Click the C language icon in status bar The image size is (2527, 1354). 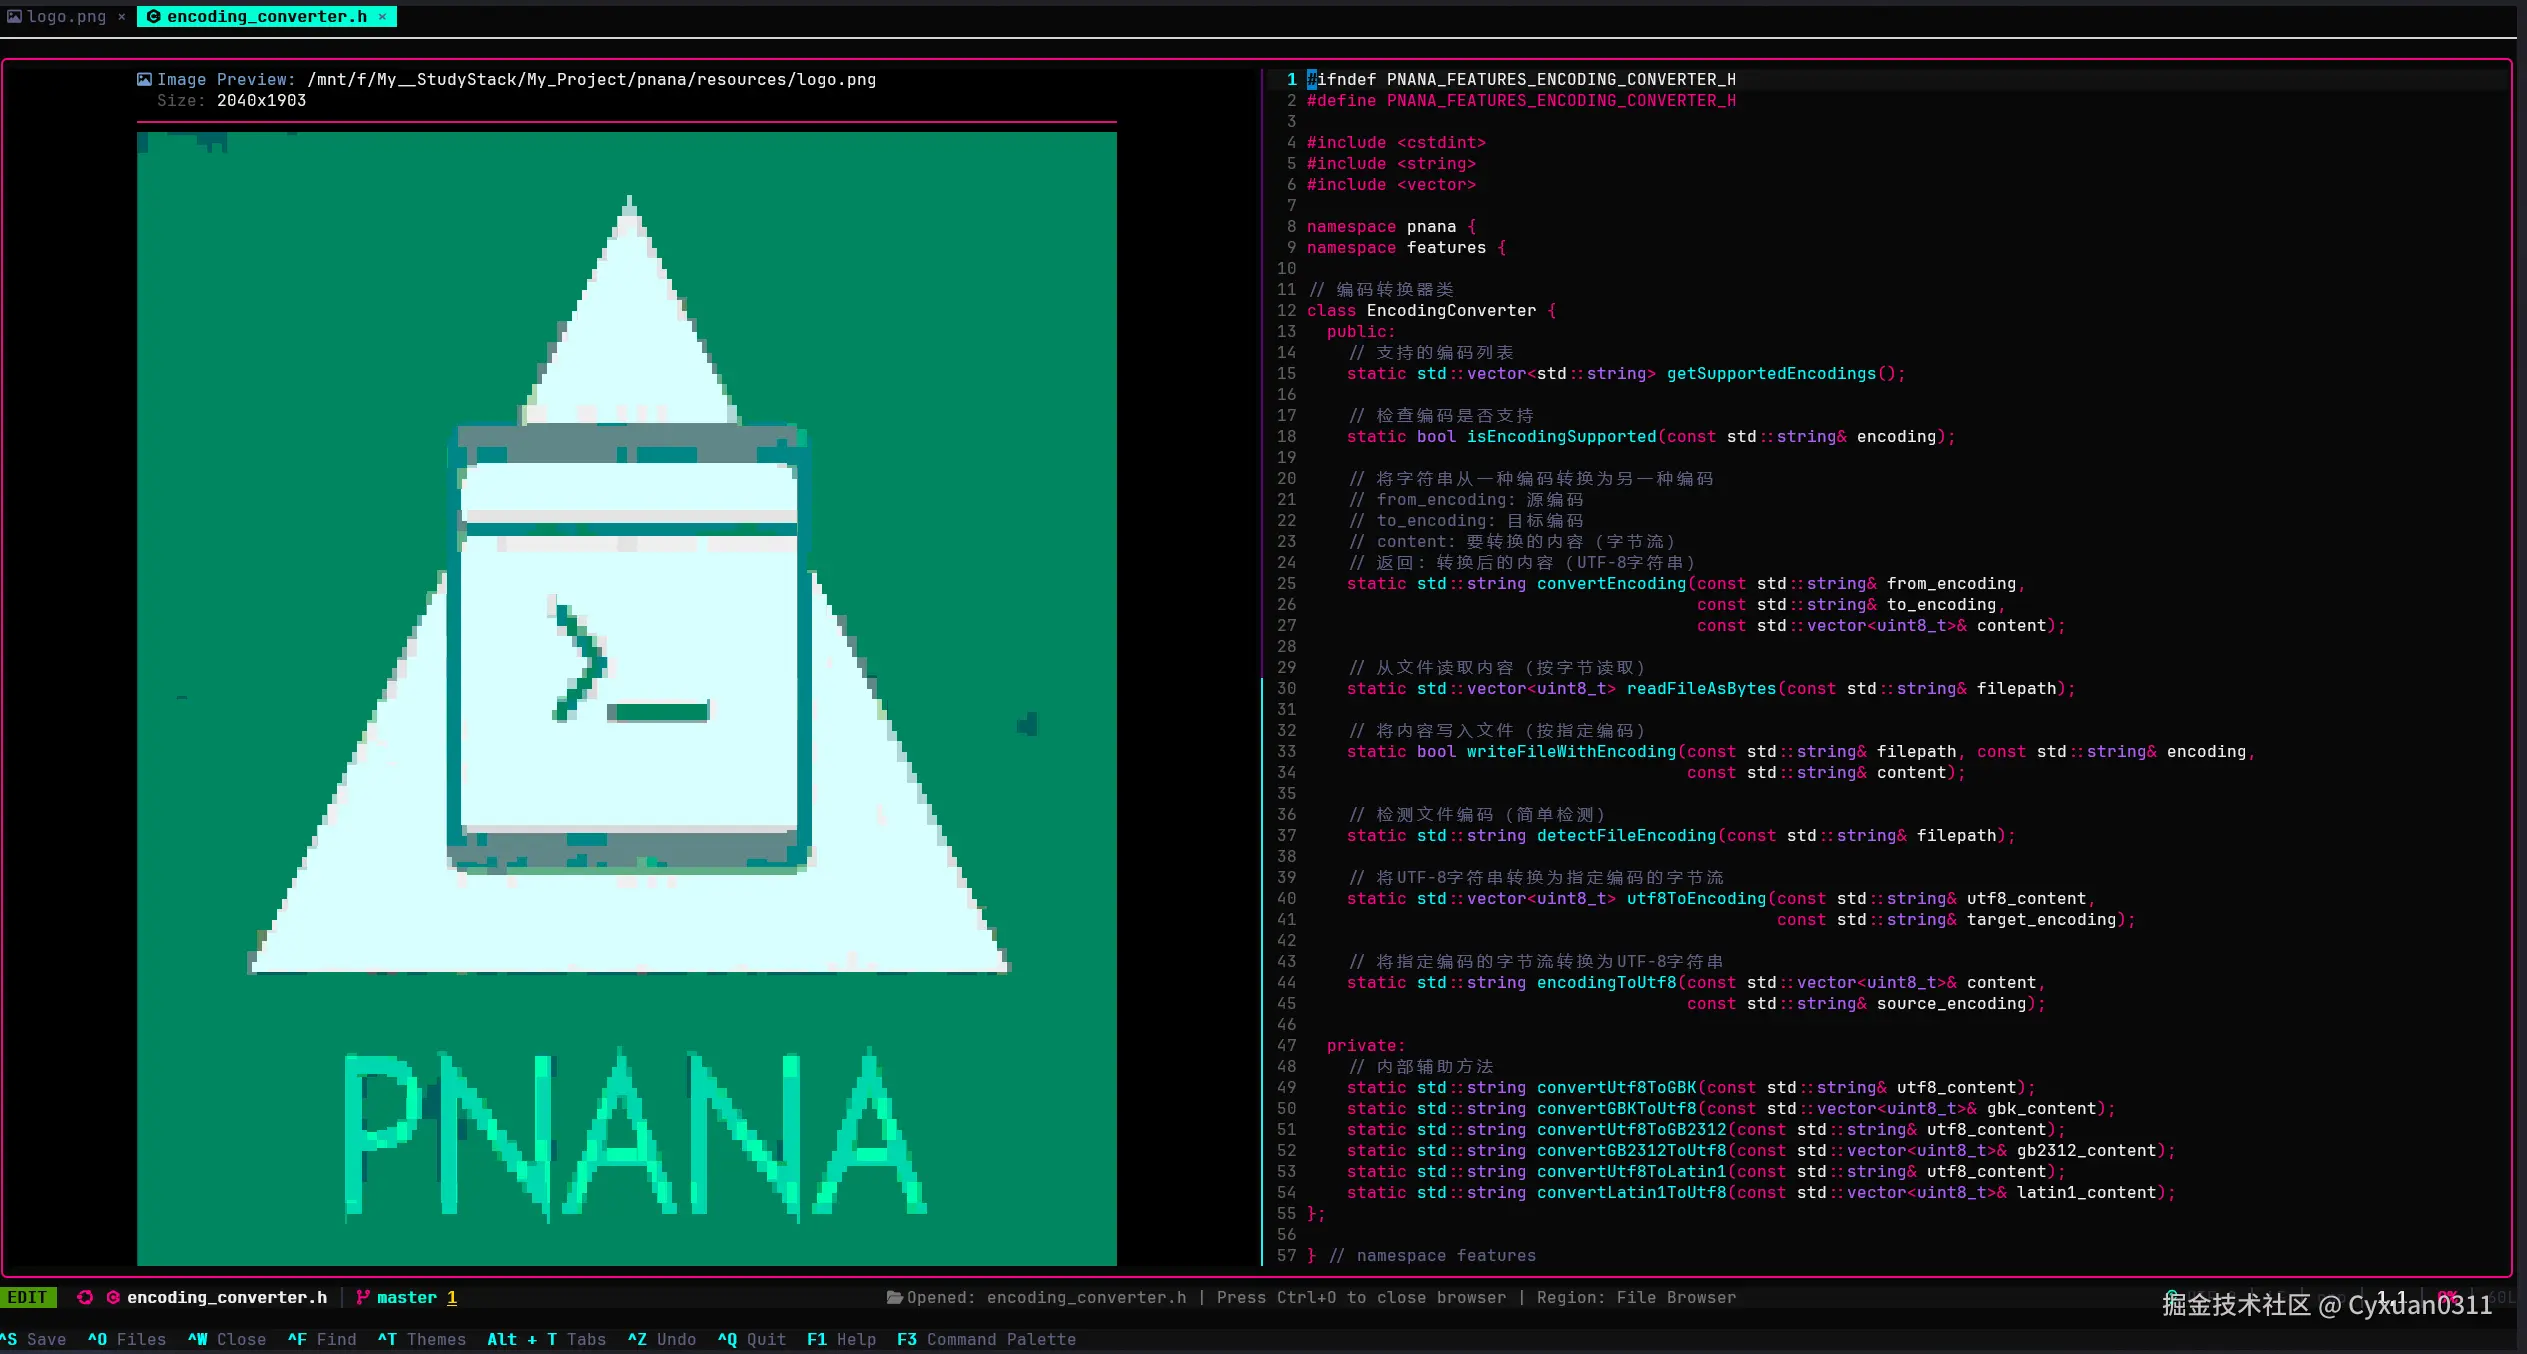(x=113, y=1297)
